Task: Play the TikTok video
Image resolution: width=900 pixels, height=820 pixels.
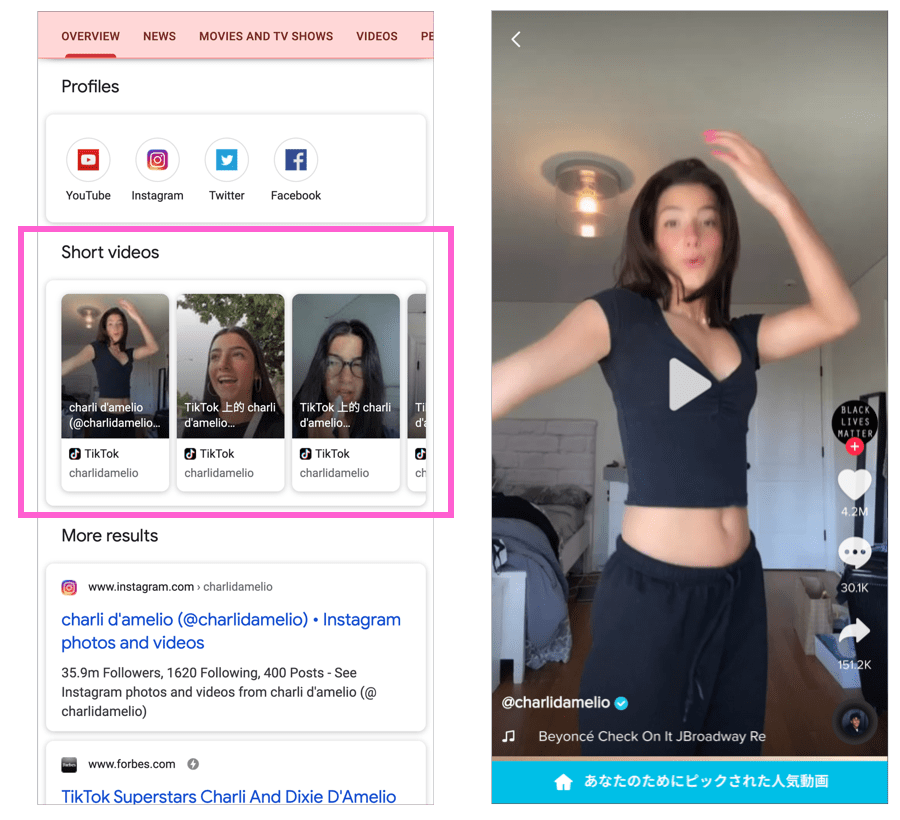Action: tap(689, 384)
